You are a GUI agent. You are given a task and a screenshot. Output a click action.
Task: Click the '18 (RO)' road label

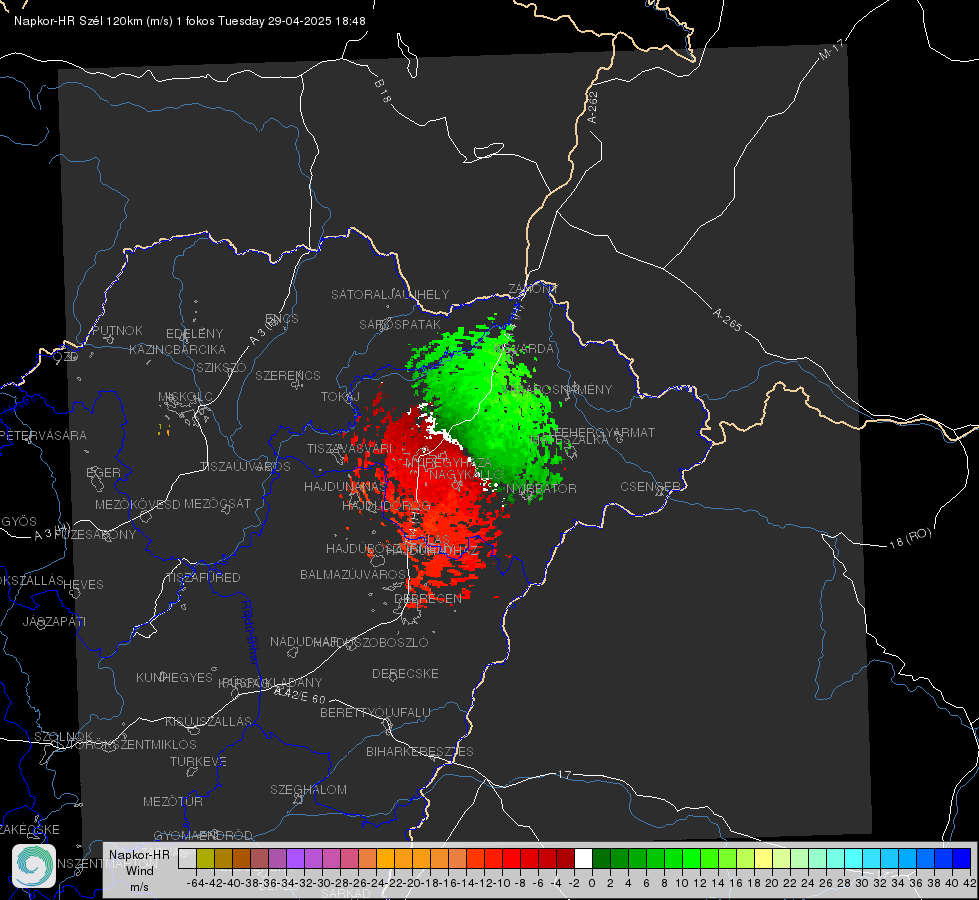910,538
